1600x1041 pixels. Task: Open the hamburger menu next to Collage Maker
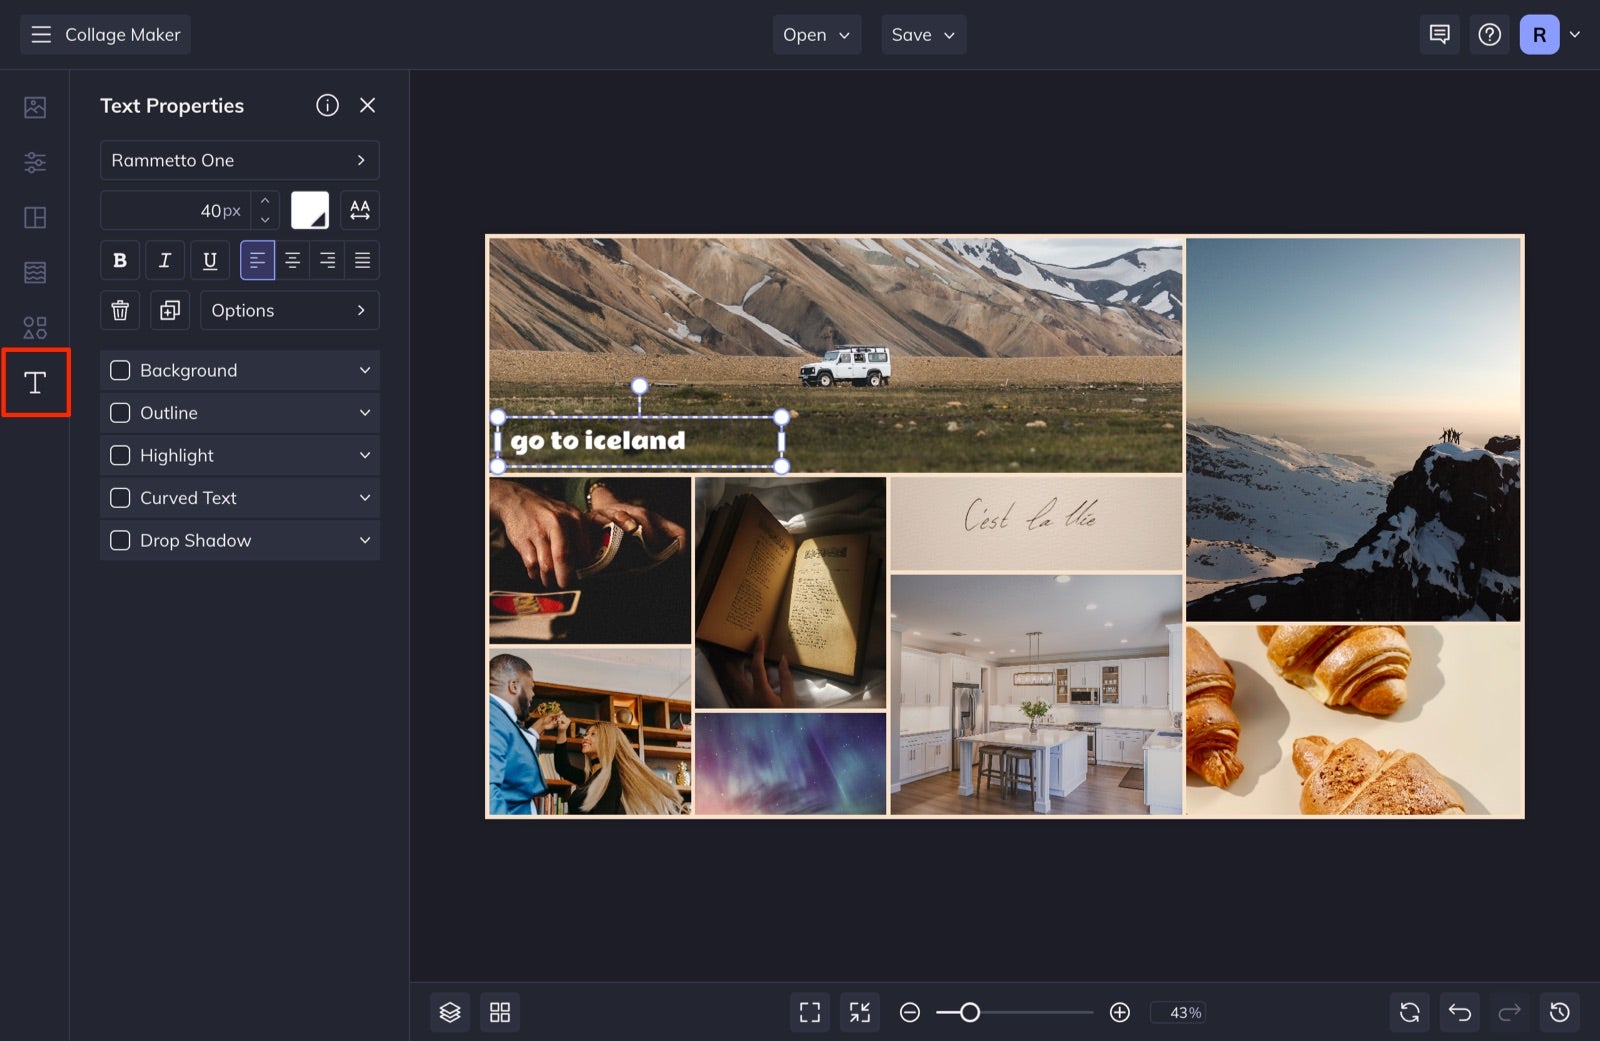click(40, 34)
